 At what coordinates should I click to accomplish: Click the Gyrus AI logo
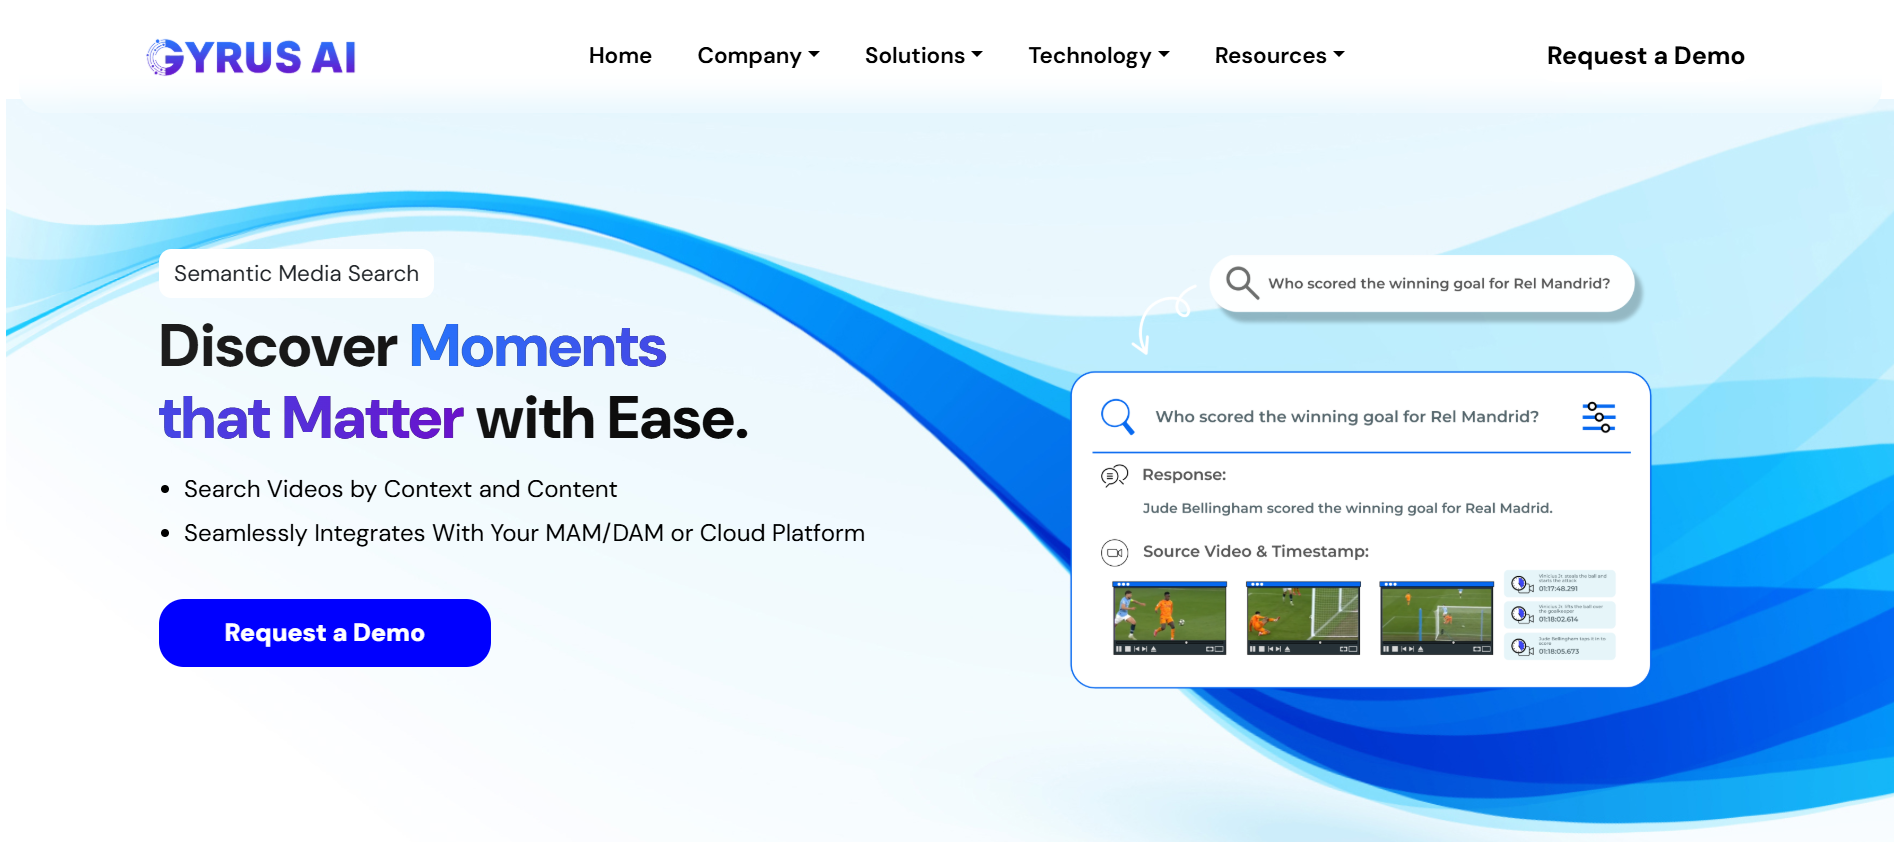pos(251,57)
